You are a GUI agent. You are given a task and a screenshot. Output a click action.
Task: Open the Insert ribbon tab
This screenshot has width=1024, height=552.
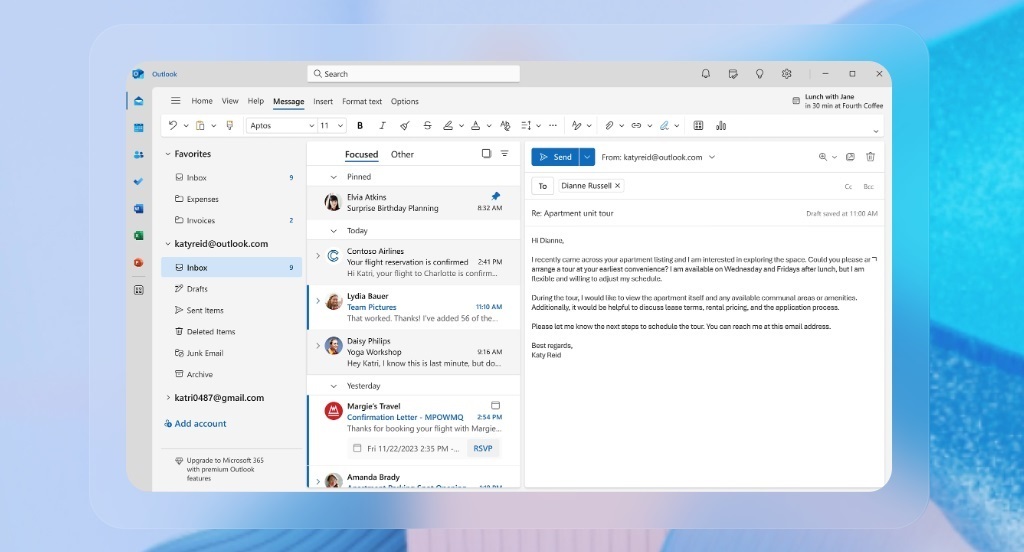323,101
